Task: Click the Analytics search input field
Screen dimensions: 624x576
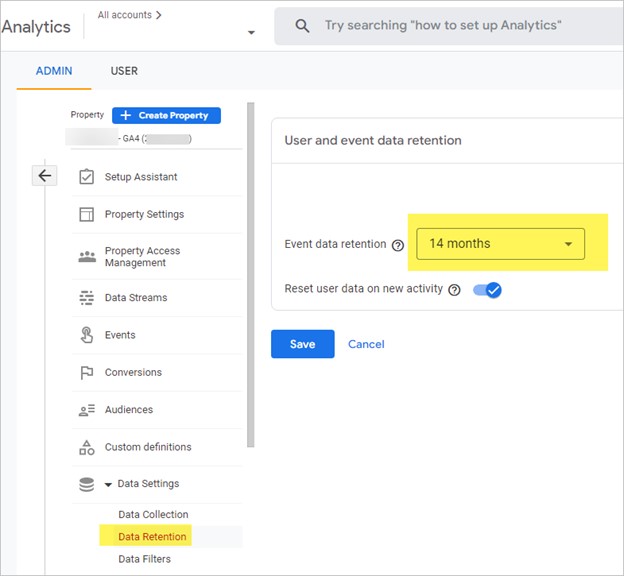Action: 449,26
